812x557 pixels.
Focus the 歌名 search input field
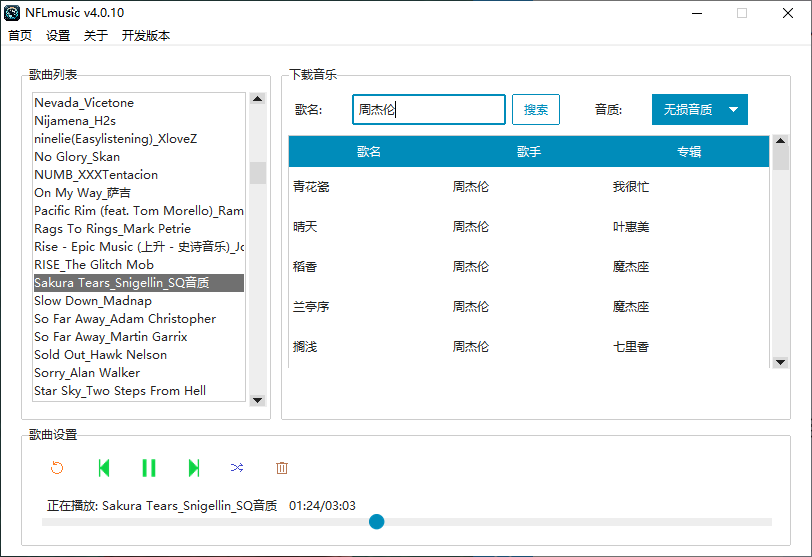429,109
